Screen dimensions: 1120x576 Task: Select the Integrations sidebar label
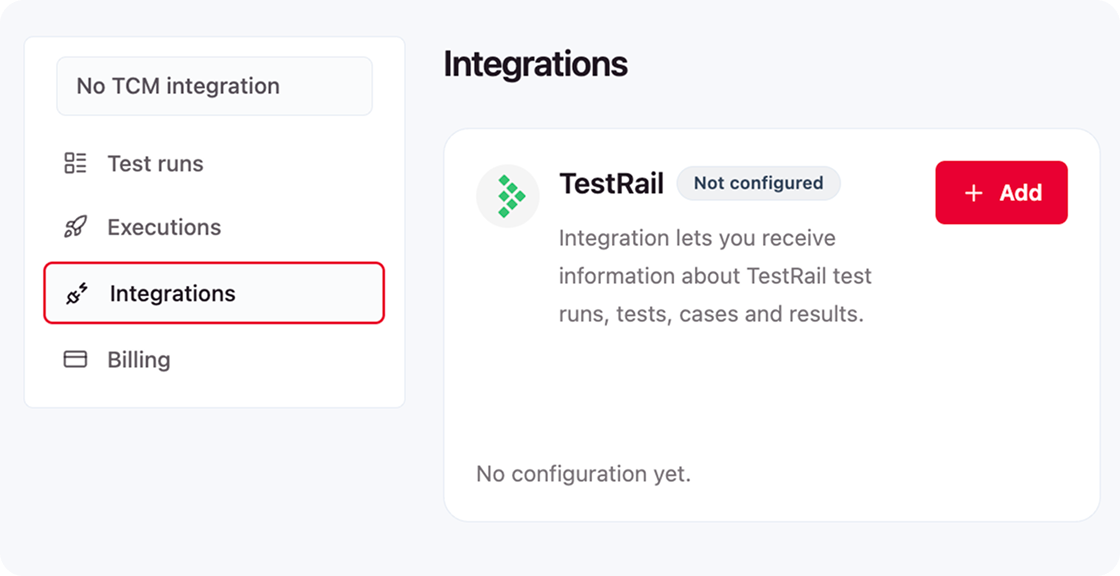click(x=173, y=294)
